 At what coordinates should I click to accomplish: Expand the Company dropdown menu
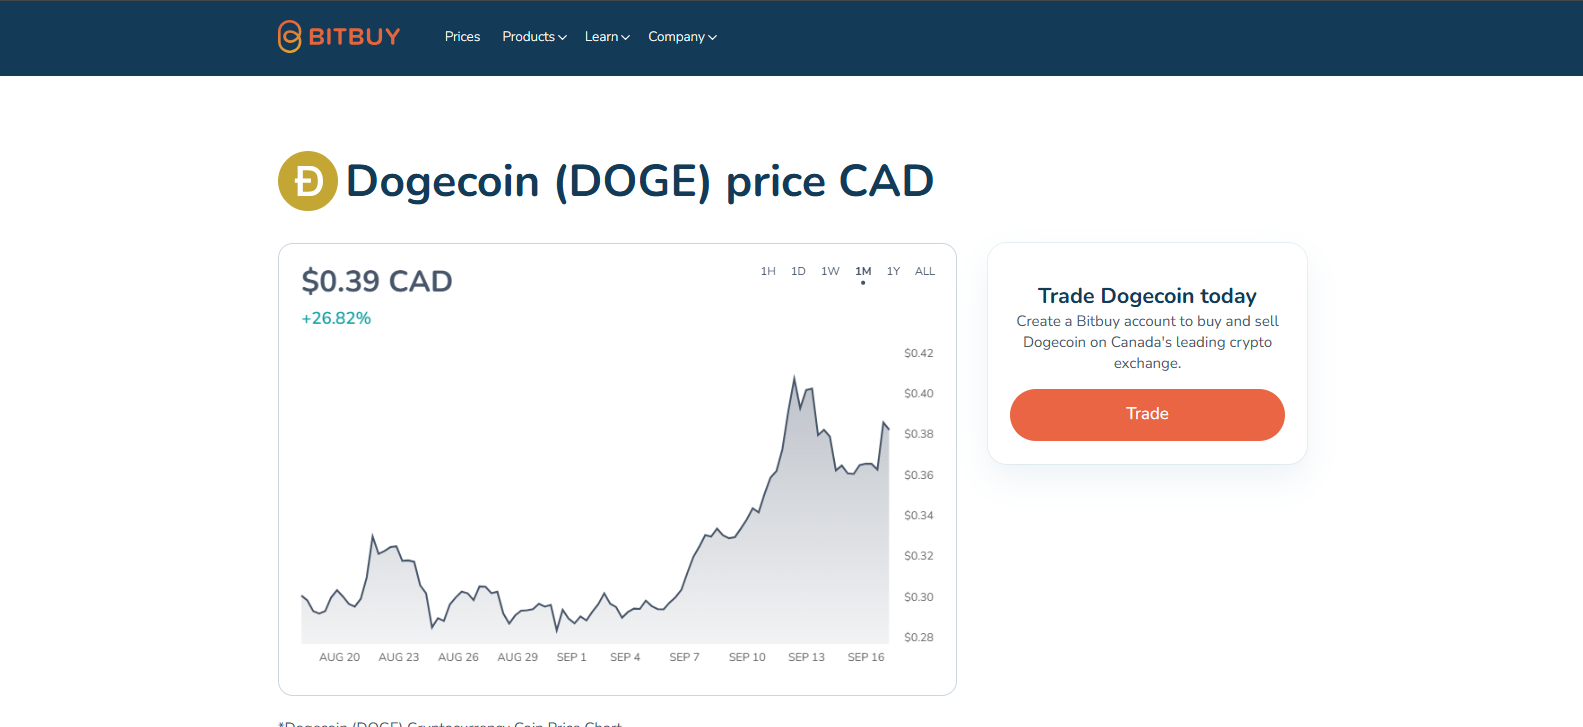click(682, 37)
